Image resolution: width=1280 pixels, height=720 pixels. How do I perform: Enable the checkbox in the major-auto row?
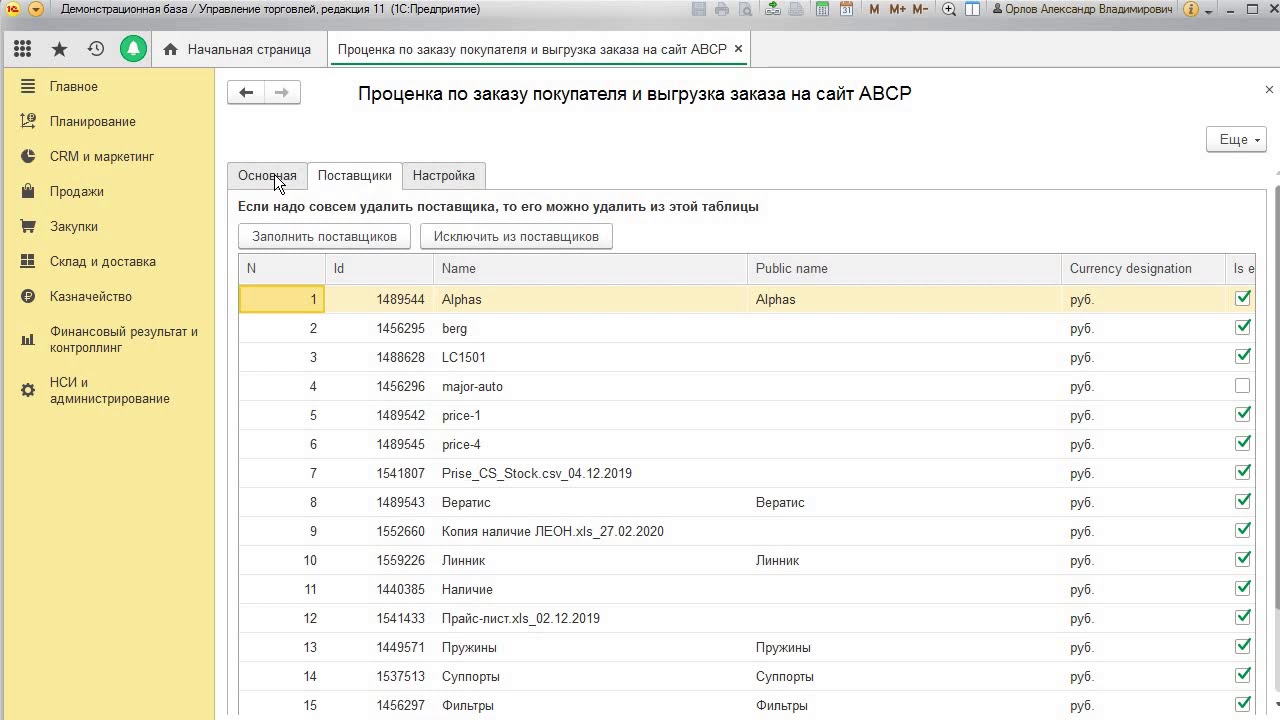click(1243, 385)
